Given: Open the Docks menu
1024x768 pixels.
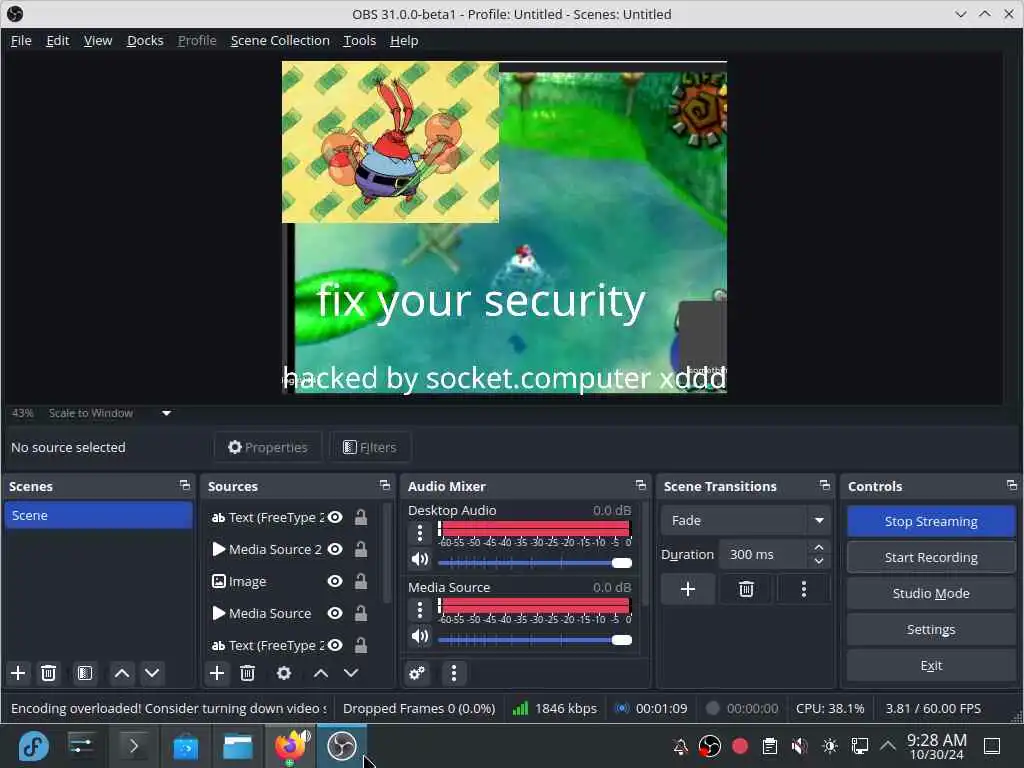Looking at the screenshot, I should click(145, 40).
